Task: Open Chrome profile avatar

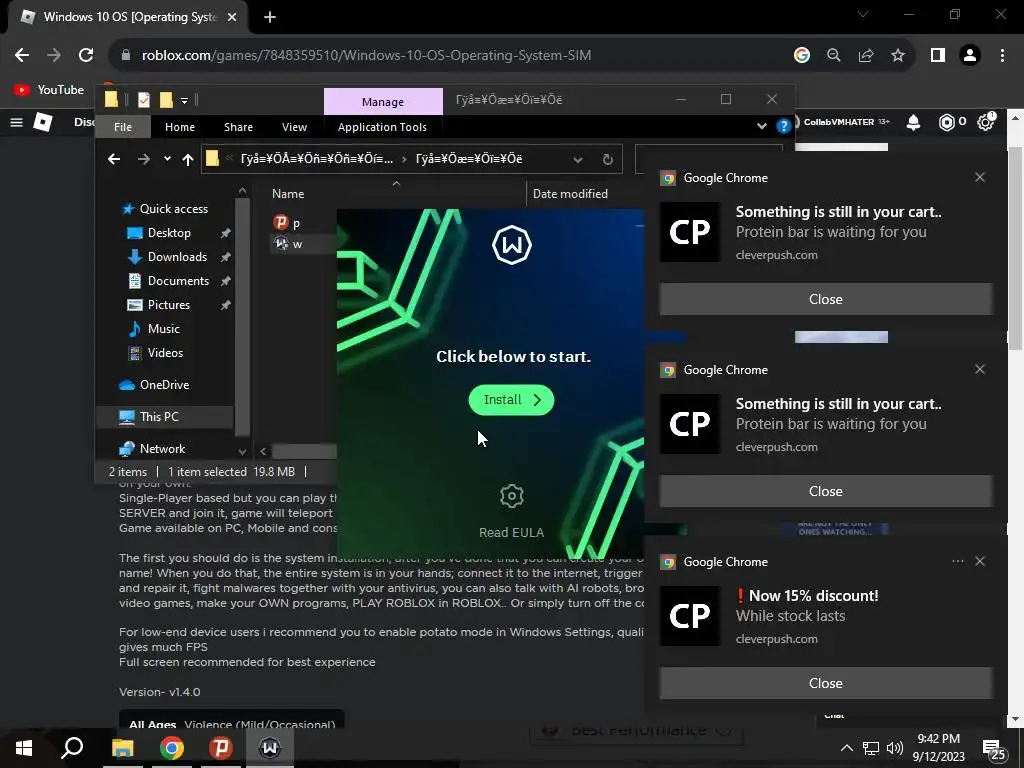Action: point(970,56)
